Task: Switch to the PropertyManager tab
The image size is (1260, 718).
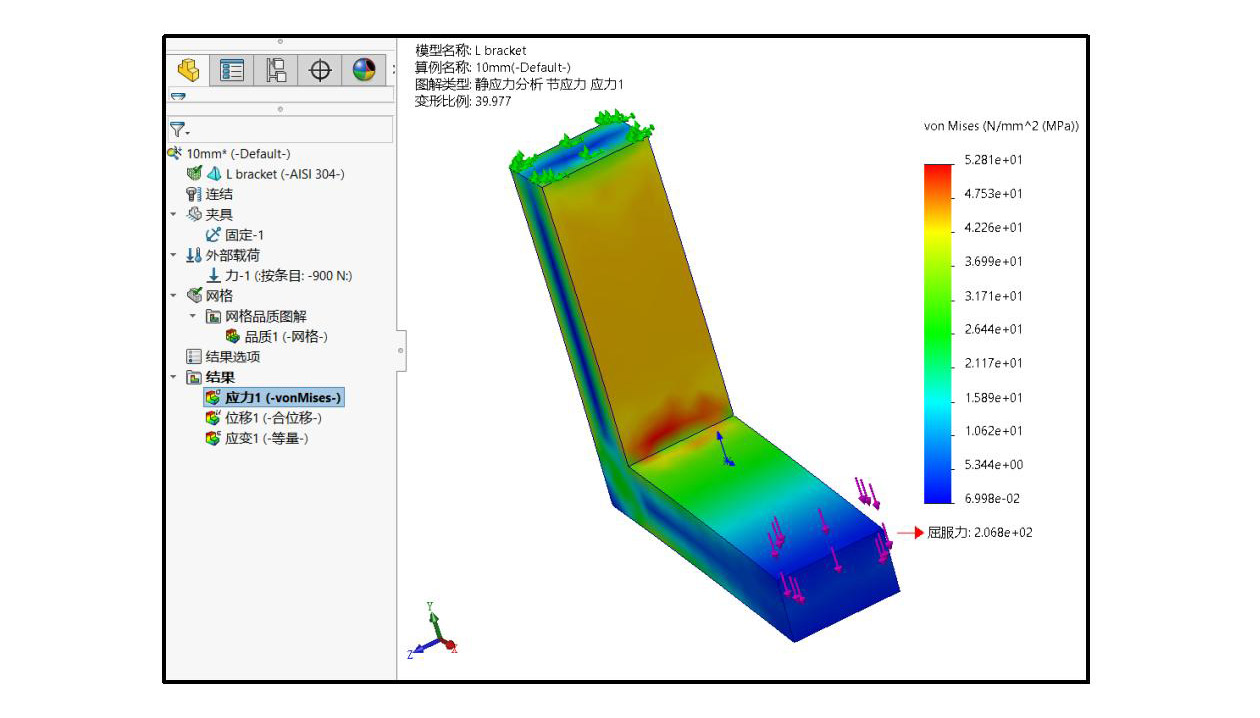Action: click(x=232, y=70)
